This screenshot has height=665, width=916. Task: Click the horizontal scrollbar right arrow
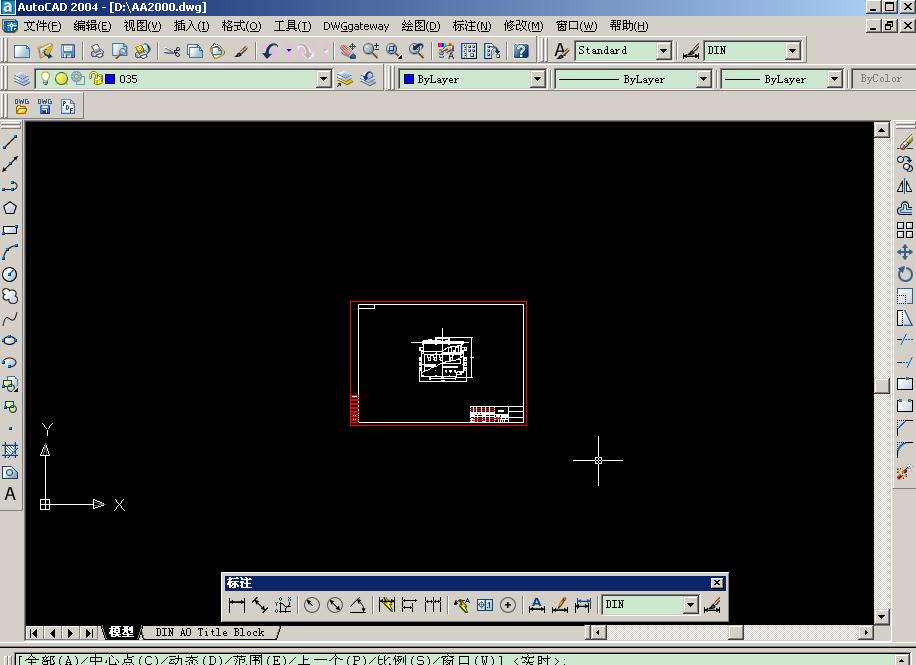point(866,632)
